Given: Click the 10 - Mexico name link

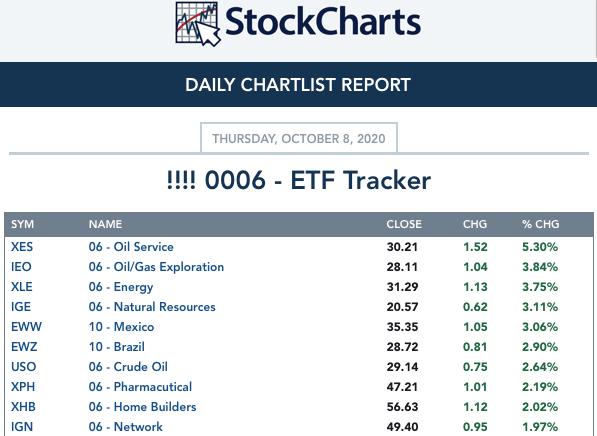Looking at the screenshot, I should (x=121, y=327).
